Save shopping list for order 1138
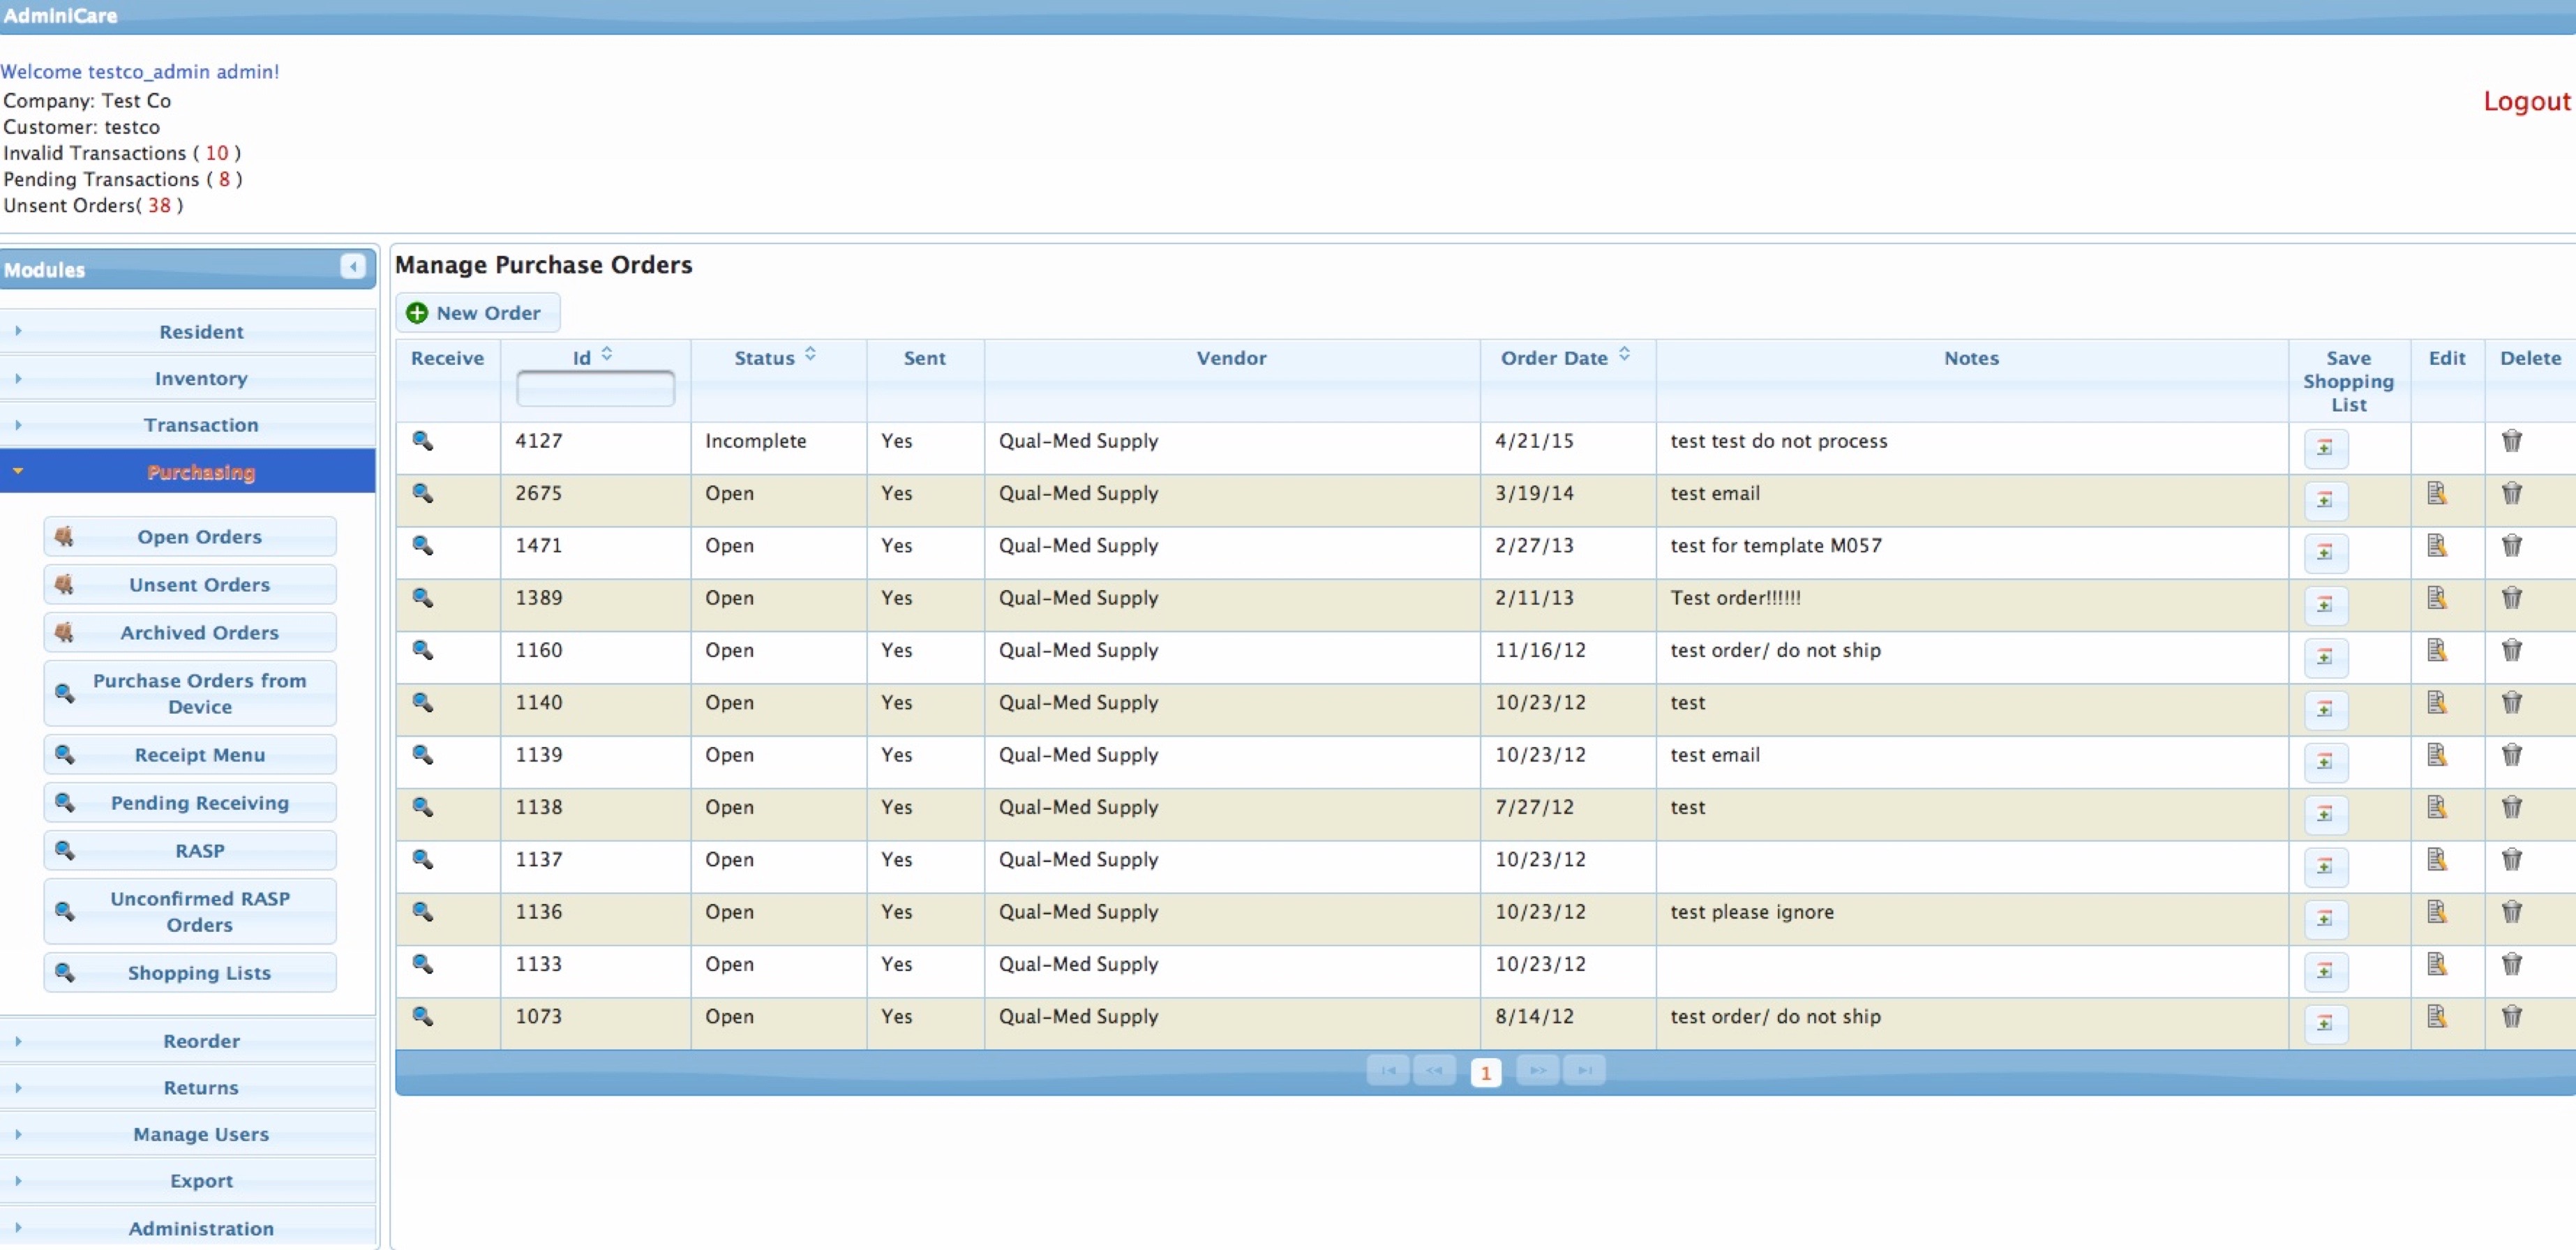 click(2325, 813)
